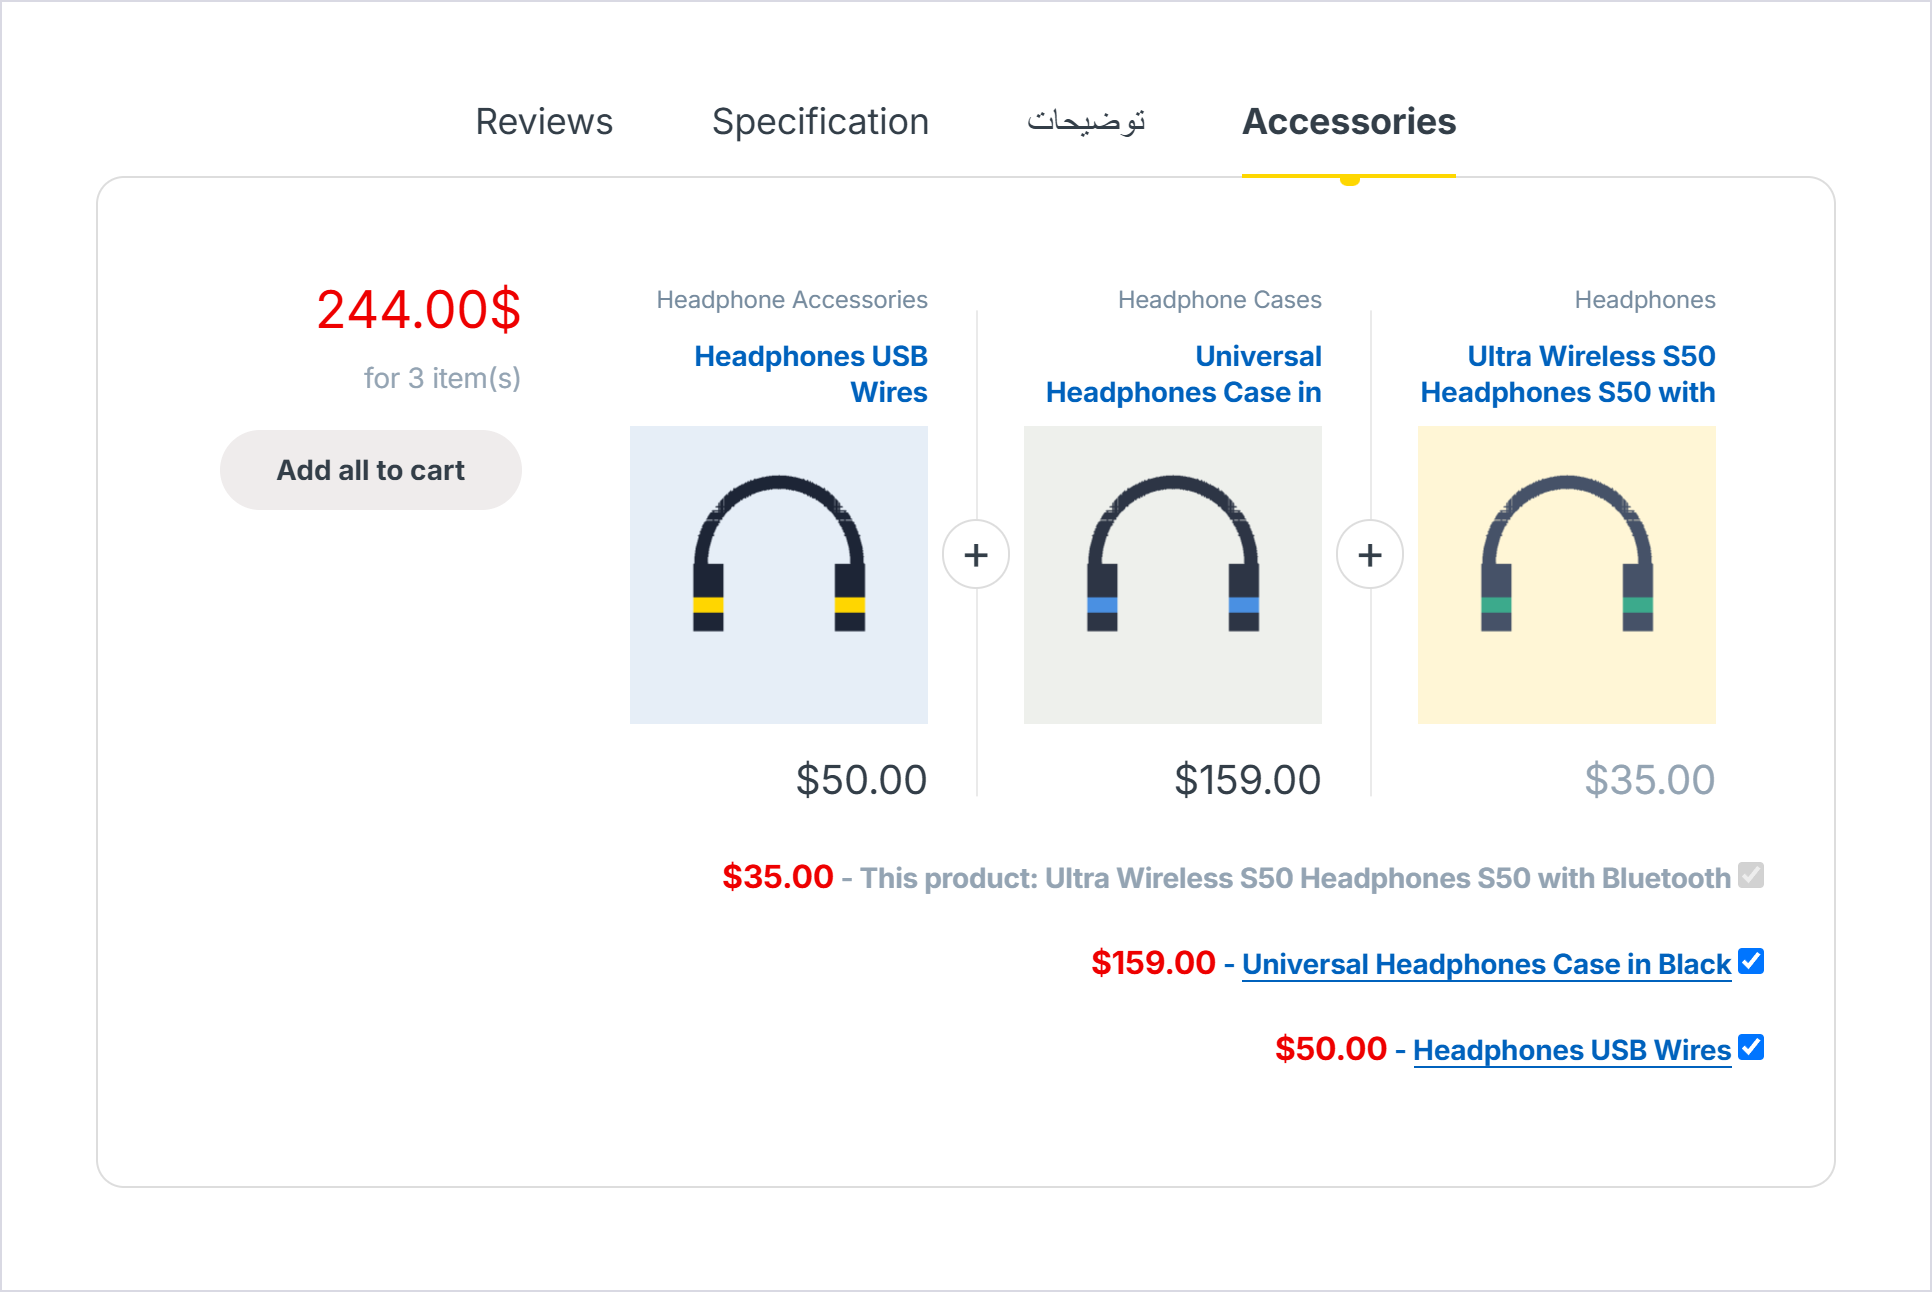Click red $159.00 price in checklist
1932x1292 pixels.
(1153, 963)
